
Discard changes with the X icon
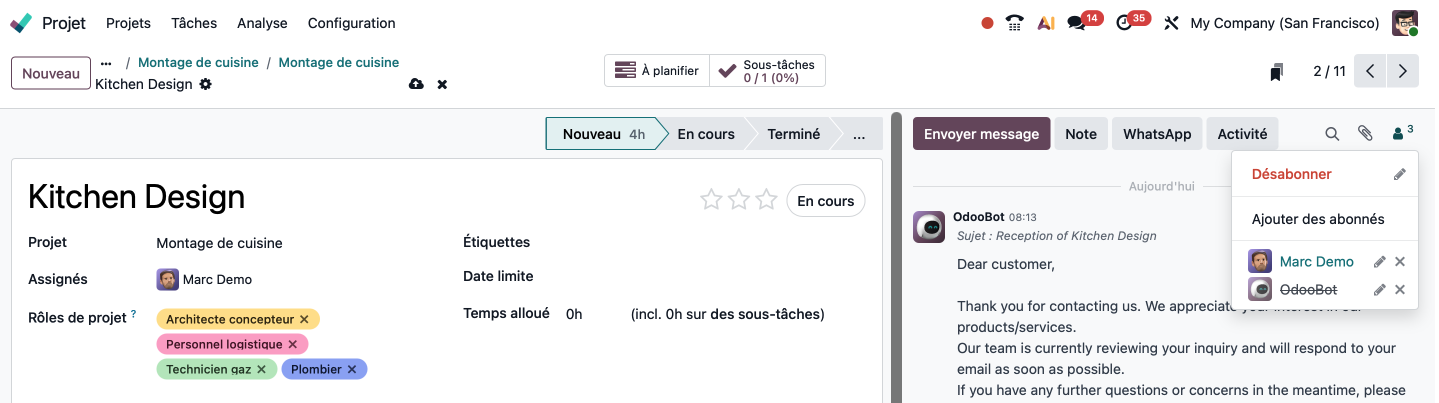tap(442, 84)
